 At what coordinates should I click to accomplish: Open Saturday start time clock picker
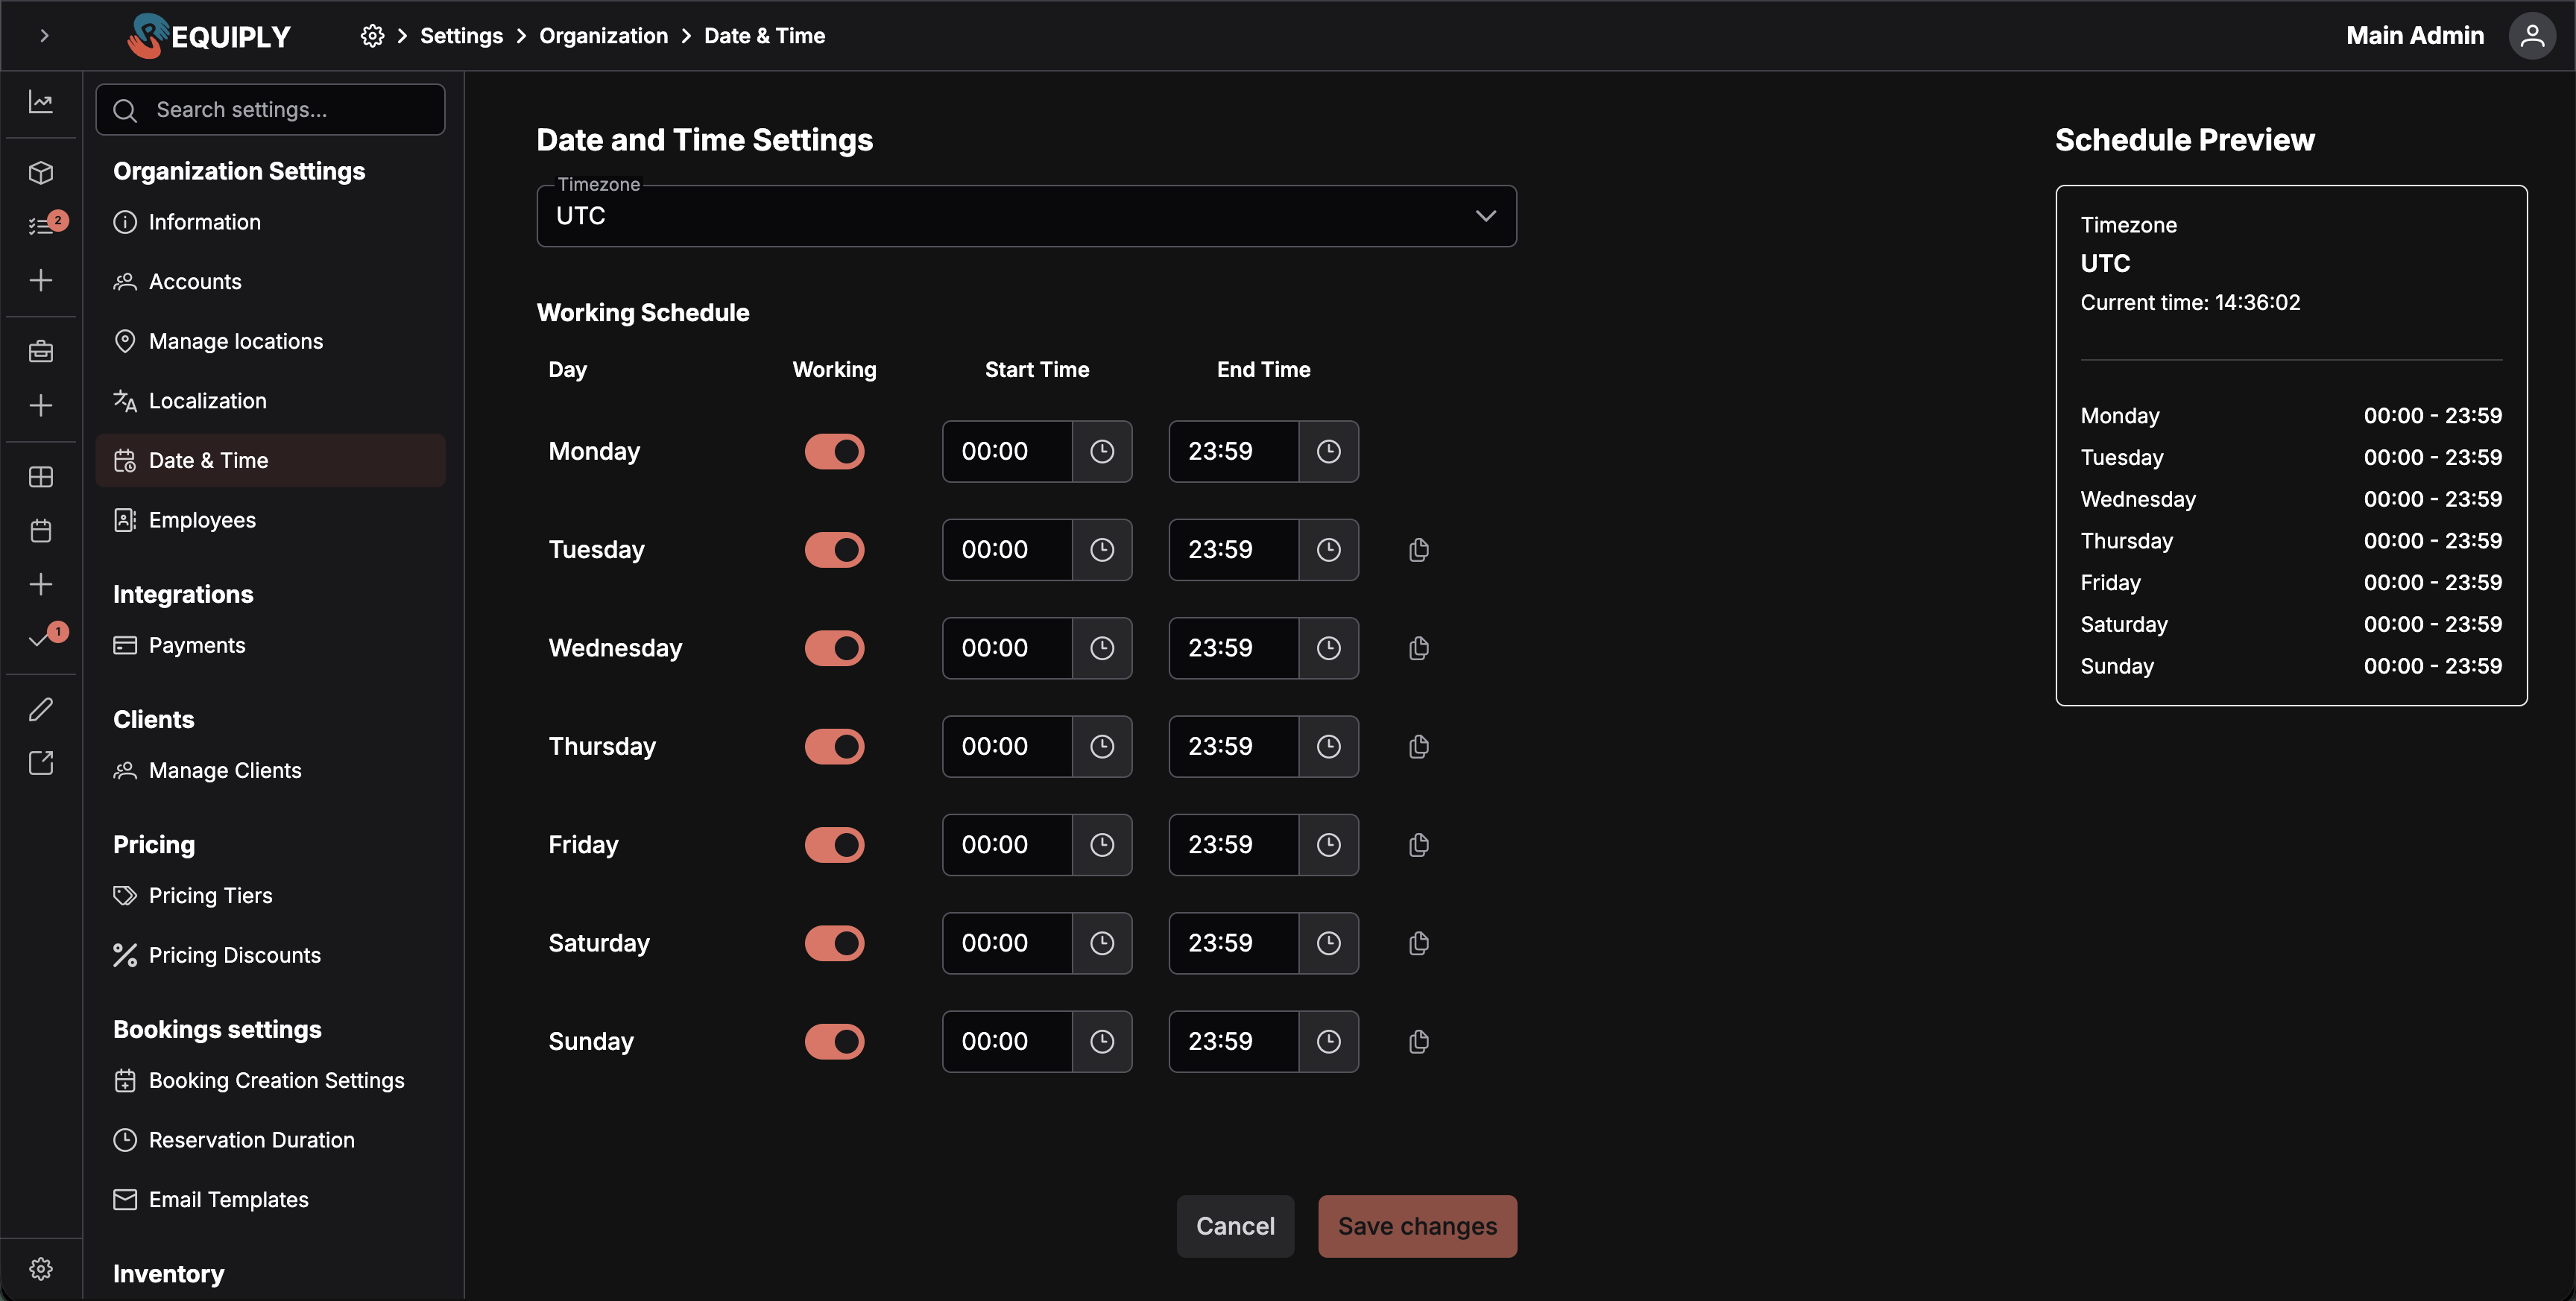pos(1102,944)
